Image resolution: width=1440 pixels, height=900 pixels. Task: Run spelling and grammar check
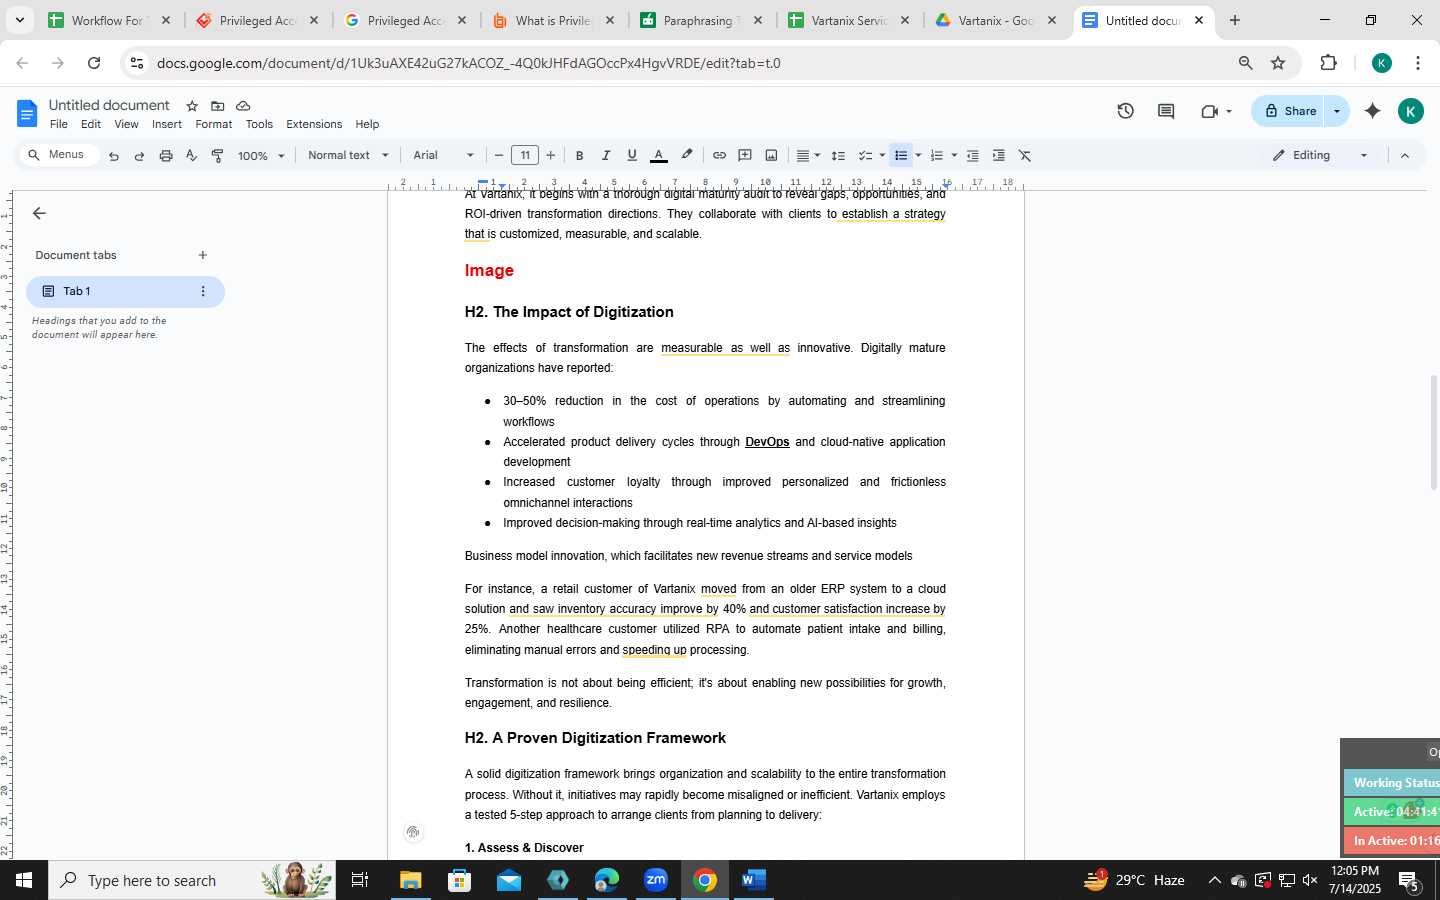(x=192, y=155)
